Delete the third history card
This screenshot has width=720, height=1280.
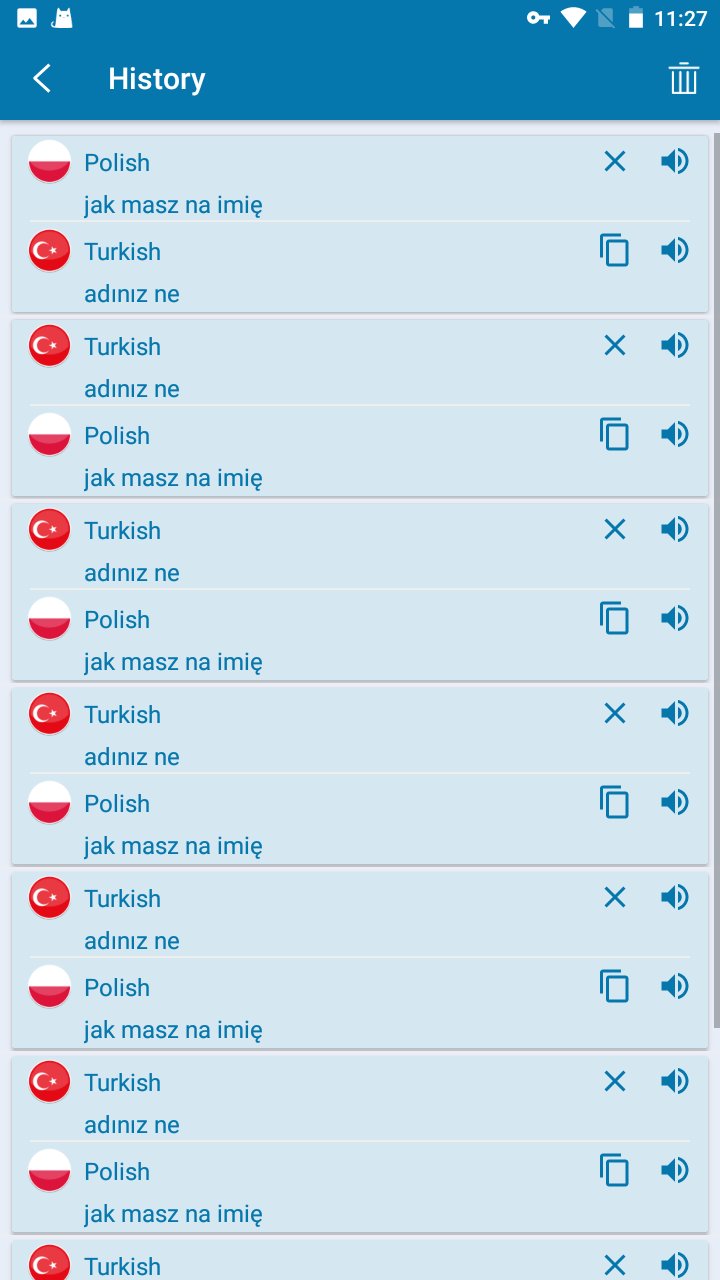614,529
